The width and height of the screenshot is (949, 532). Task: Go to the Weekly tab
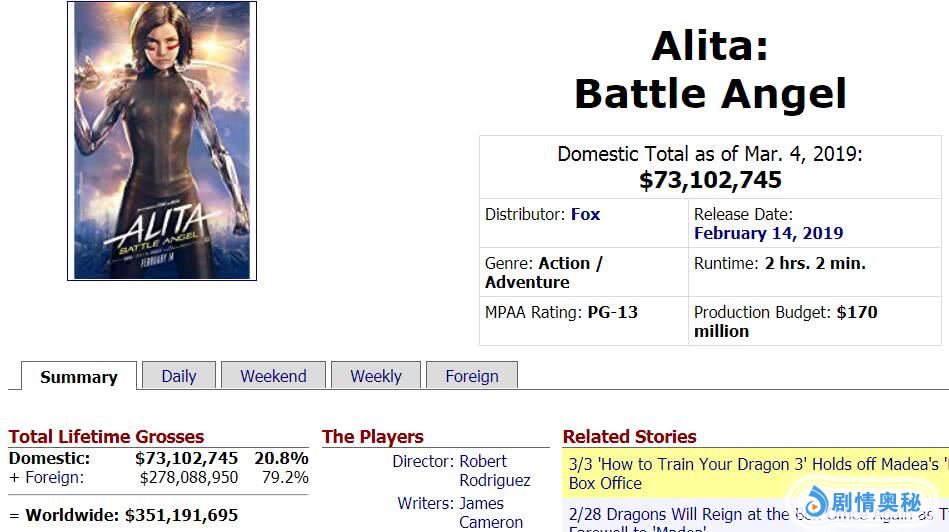(x=375, y=376)
